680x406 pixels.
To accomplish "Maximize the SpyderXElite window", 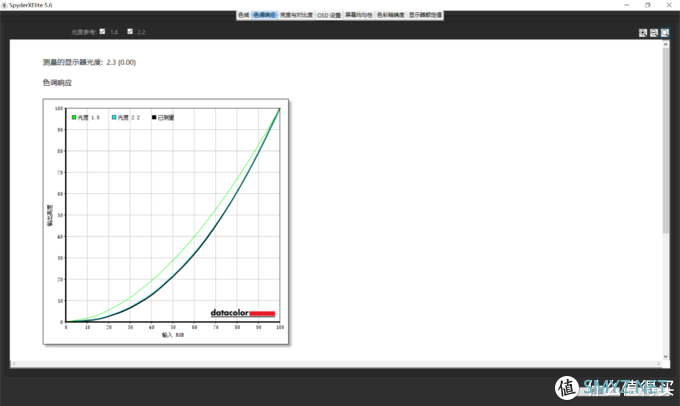I will (647, 5).
